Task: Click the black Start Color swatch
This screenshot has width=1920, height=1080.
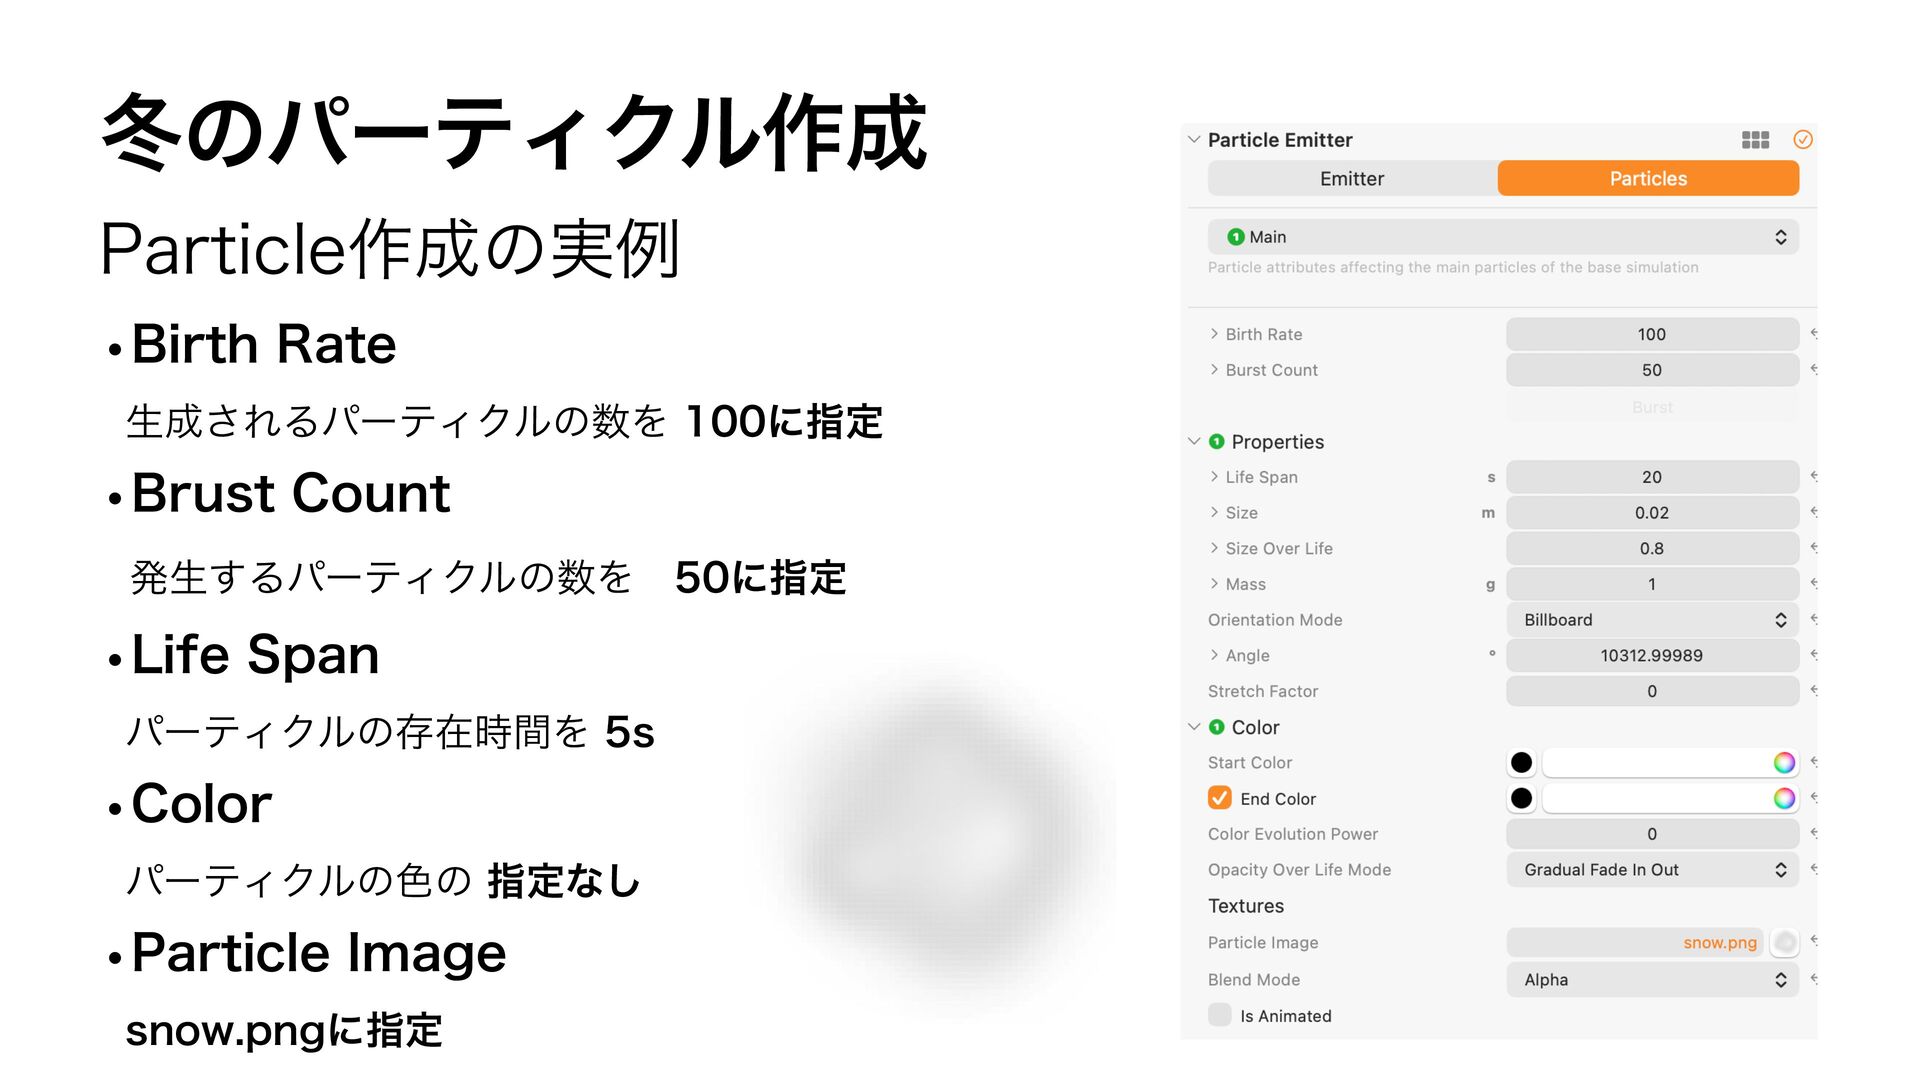Action: point(1521,763)
